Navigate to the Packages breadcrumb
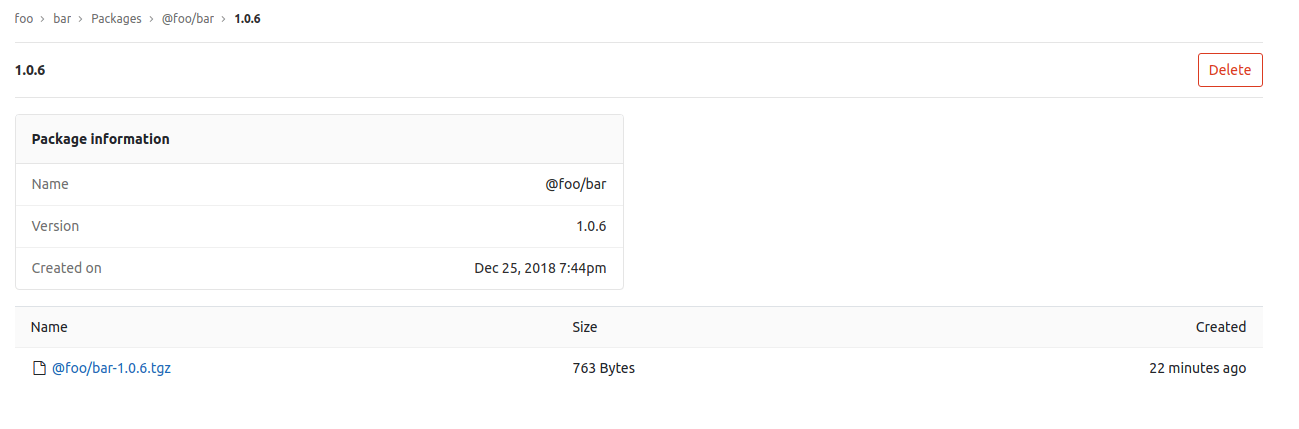This screenshot has height=429, width=1299. 116,19
